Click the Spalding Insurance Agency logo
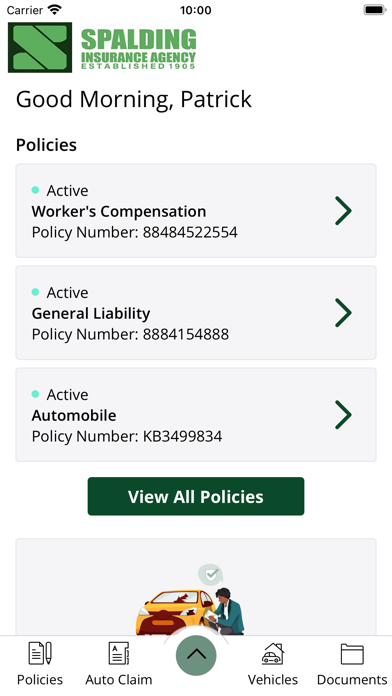The height and width of the screenshot is (696, 392). pos(102,47)
